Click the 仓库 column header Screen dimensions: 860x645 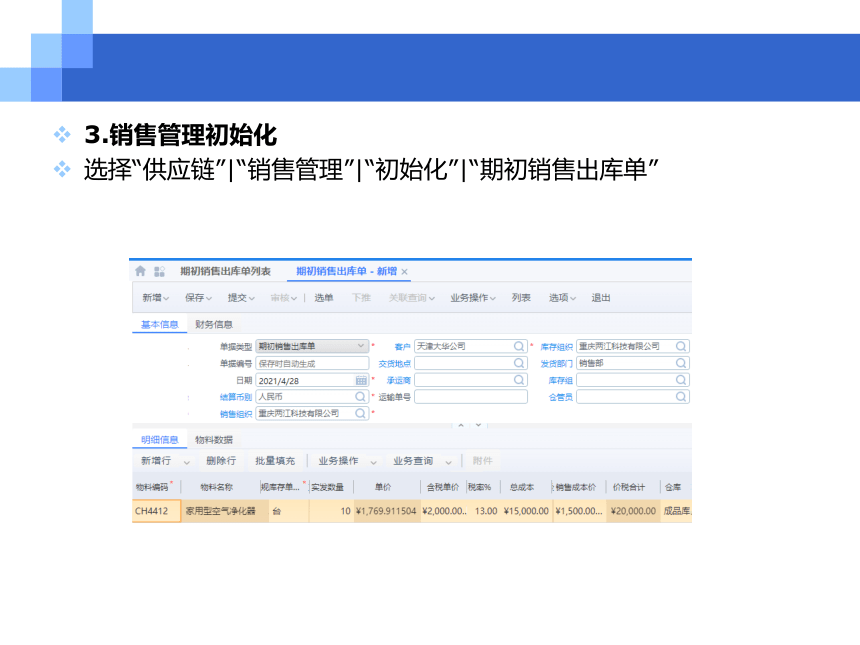tap(673, 487)
